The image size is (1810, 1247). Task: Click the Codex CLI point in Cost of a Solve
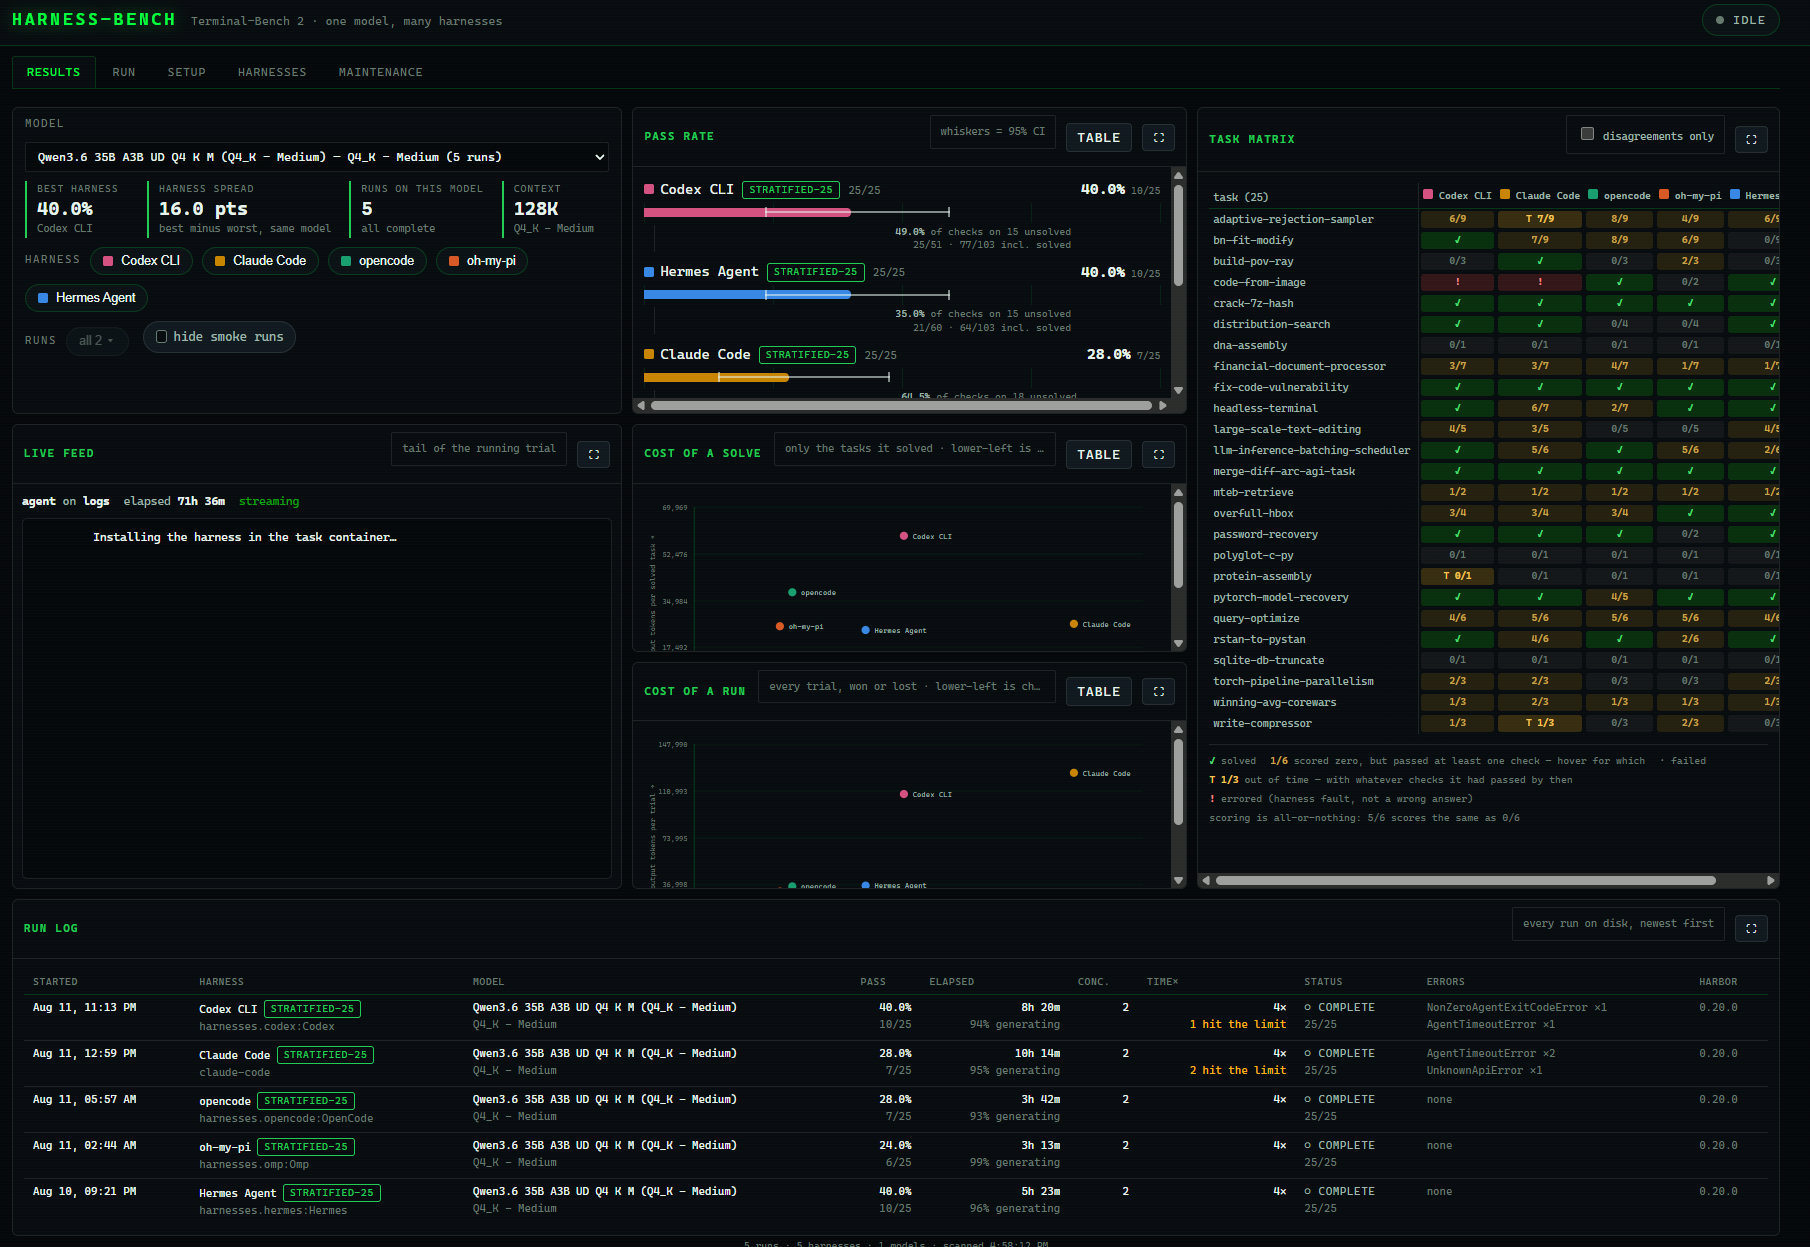(904, 536)
